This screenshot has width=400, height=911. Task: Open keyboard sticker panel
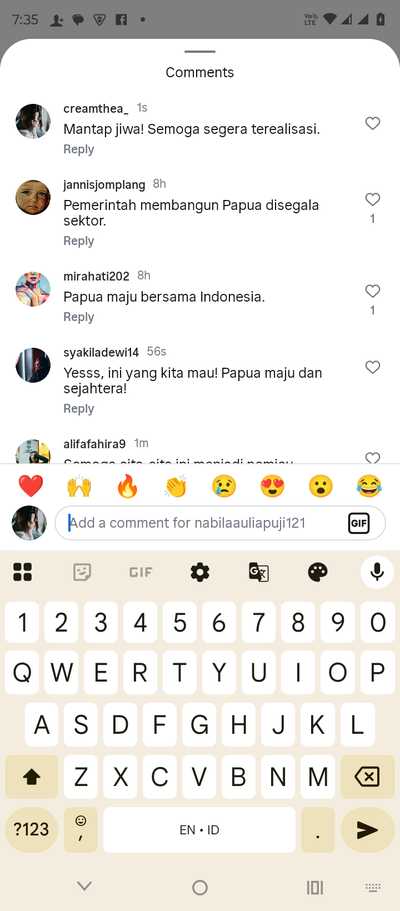(x=82, y=573)
